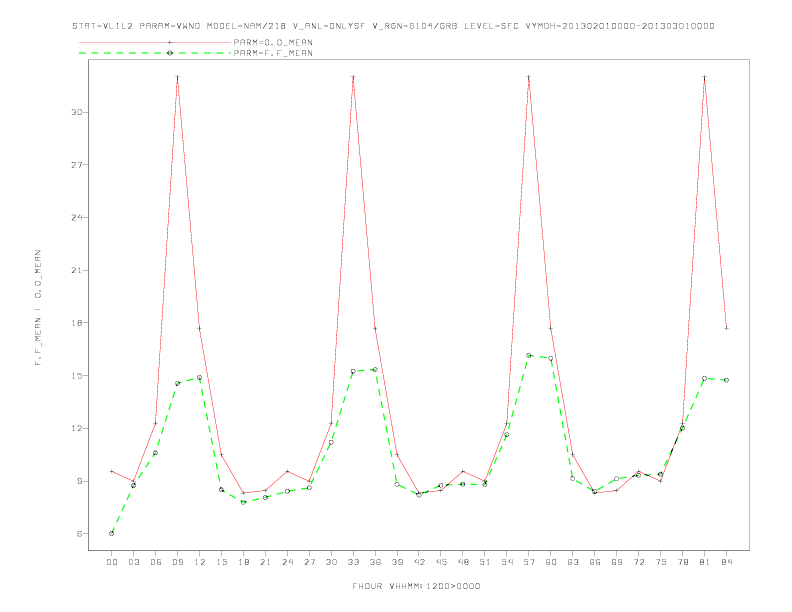Click x-axis tick label 03
The height and width of the screenshot is (612, 792).
tap(133, 562)
